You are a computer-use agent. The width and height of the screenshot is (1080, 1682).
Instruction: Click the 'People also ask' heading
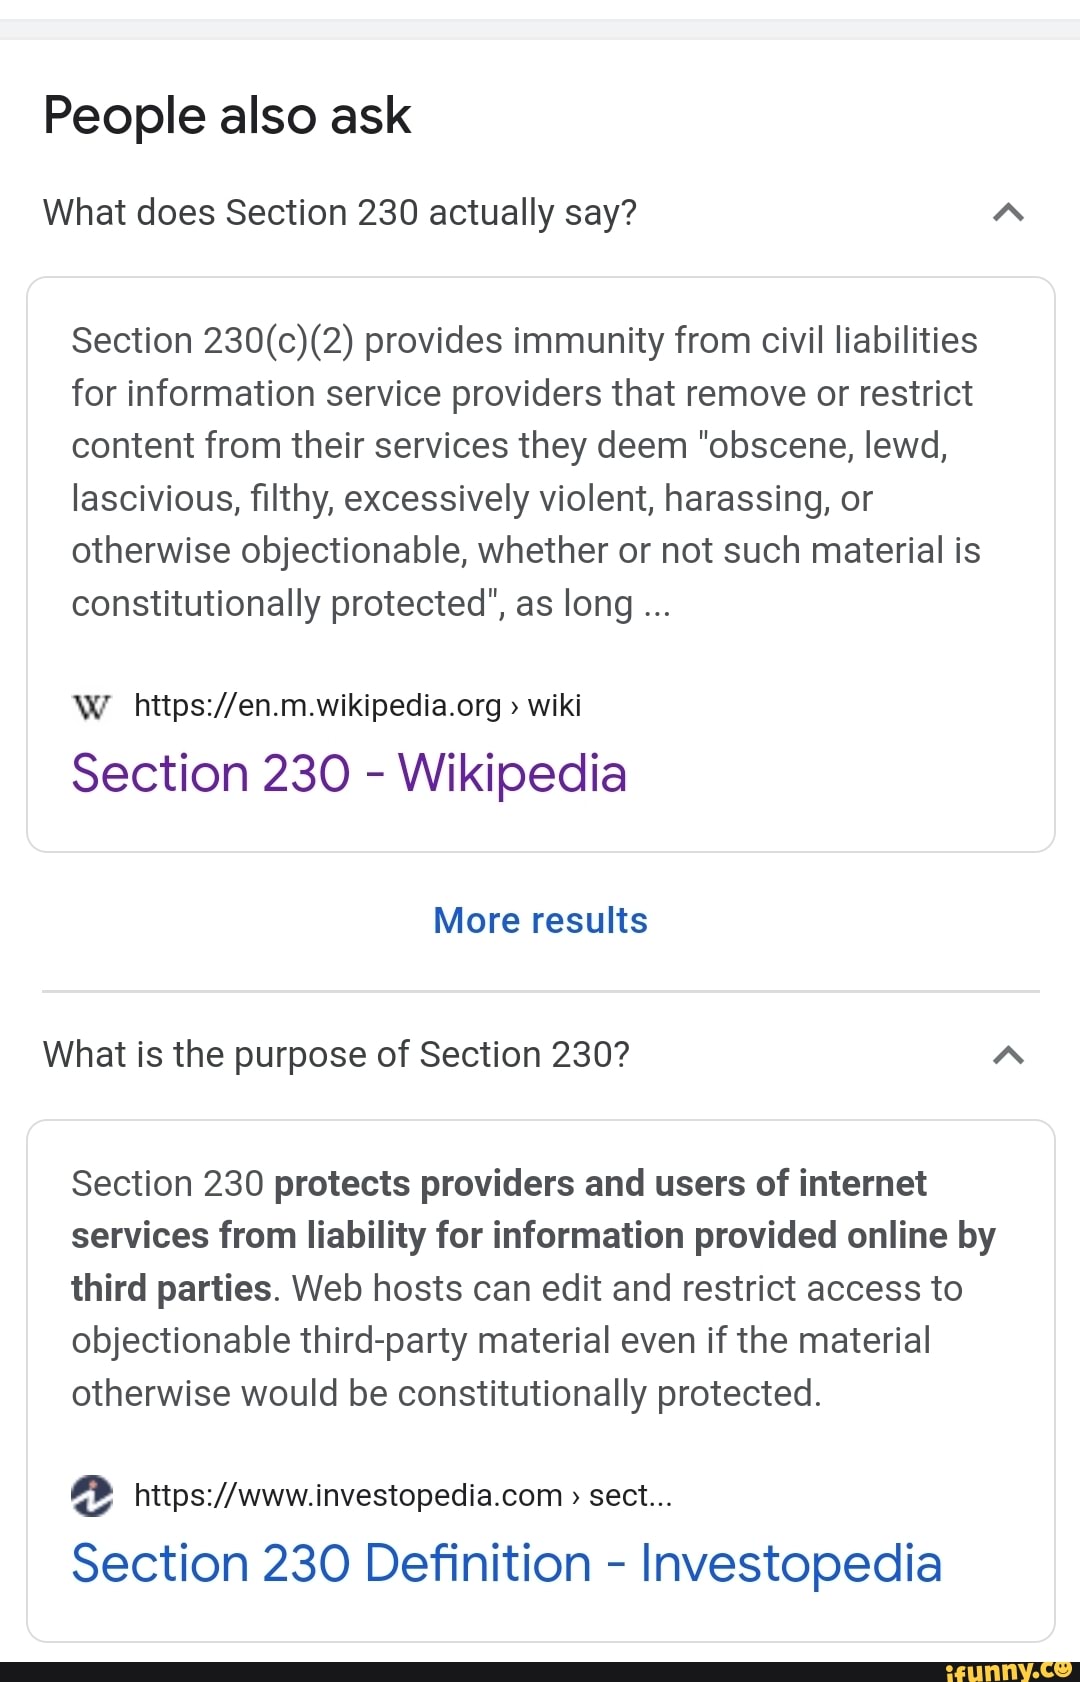click(227, 115)
